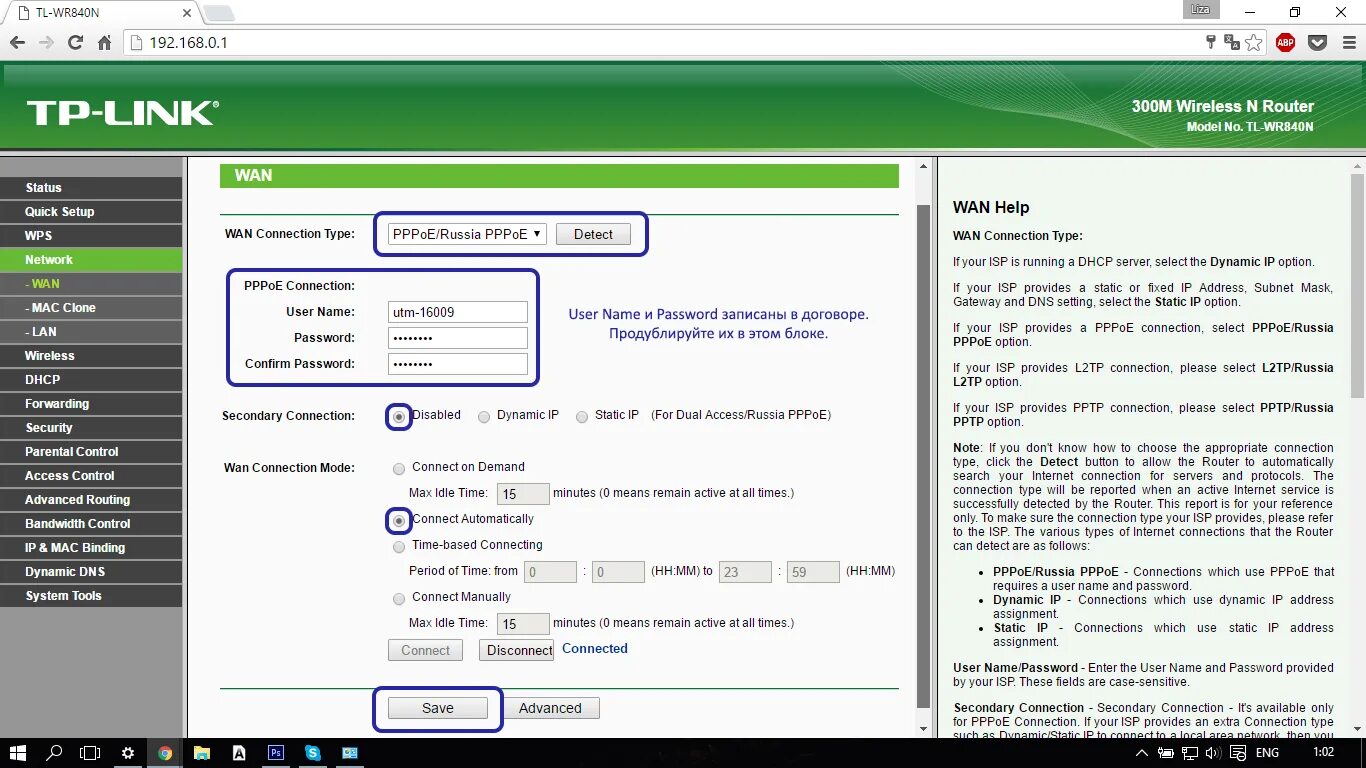Open Windows taskbar search
This screenshot has height=768, width=1366.
55,753
